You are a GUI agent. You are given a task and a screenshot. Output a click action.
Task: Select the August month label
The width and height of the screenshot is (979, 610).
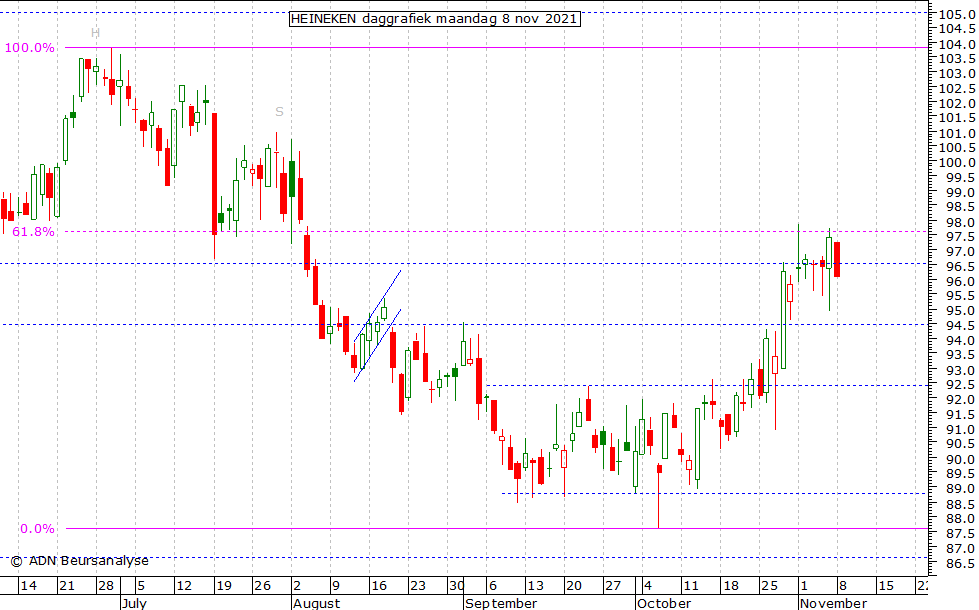pyautogui.click(x=316, y=603)
